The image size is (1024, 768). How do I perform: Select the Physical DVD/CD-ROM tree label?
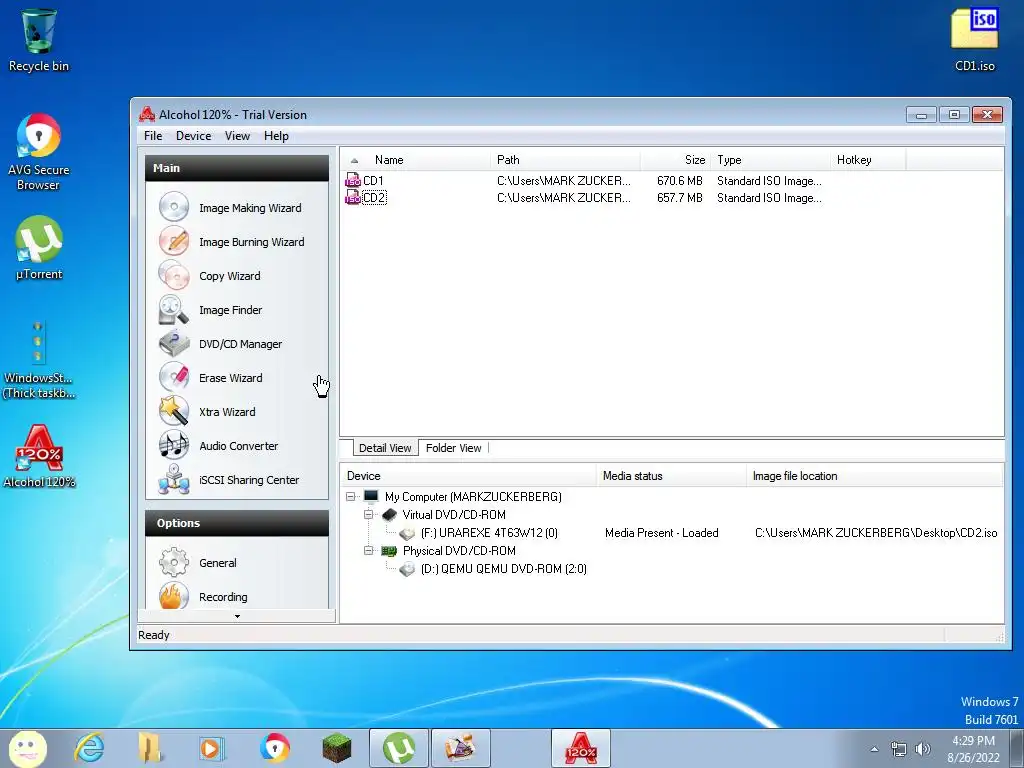(x=459, y=551)
